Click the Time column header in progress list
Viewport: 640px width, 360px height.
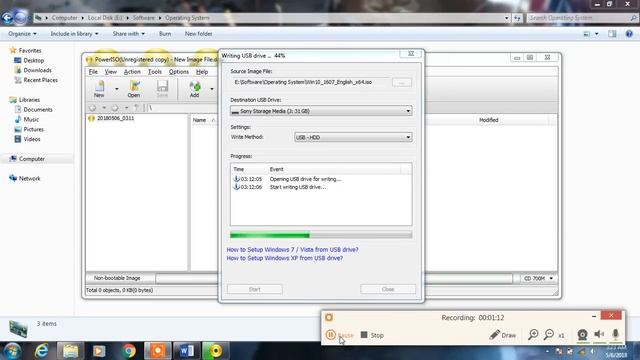(x=249, y=169)
